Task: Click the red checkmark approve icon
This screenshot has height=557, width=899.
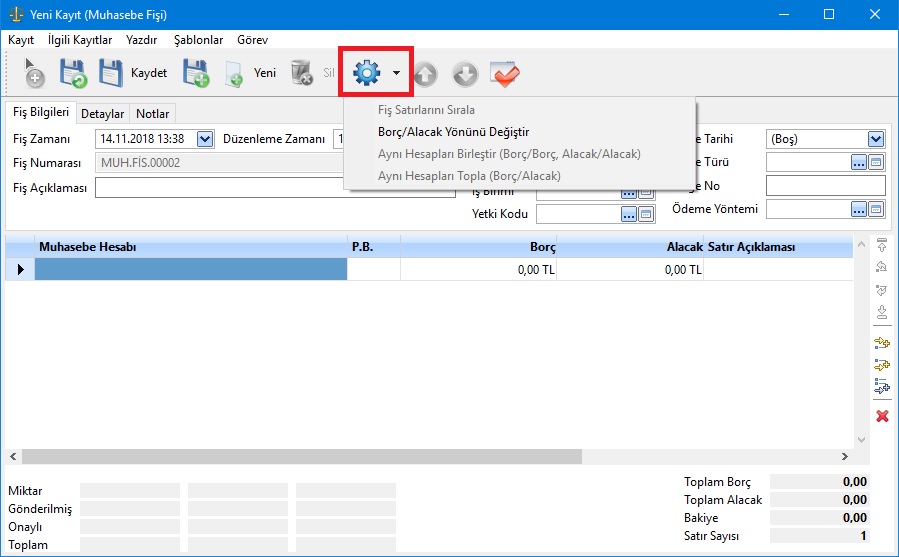Action: [504, 73]
